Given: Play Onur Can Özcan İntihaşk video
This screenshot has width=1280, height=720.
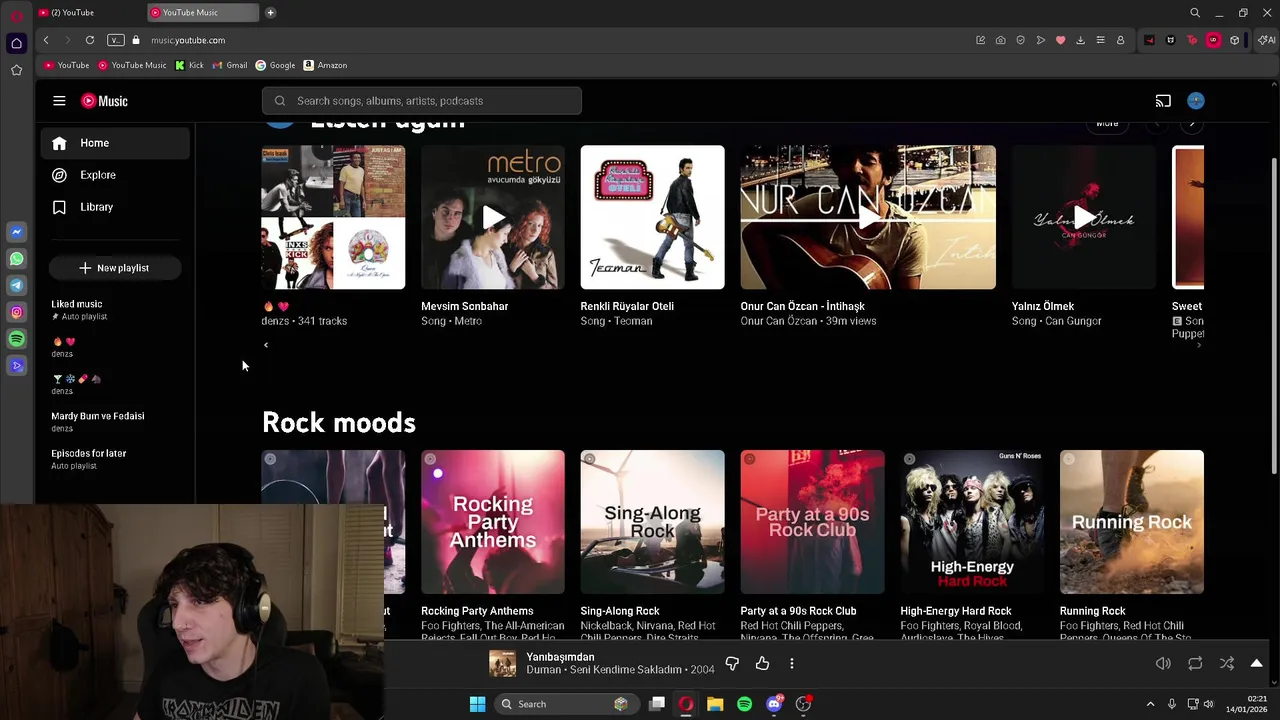Looking at the screenshot, I should (868, 218).
